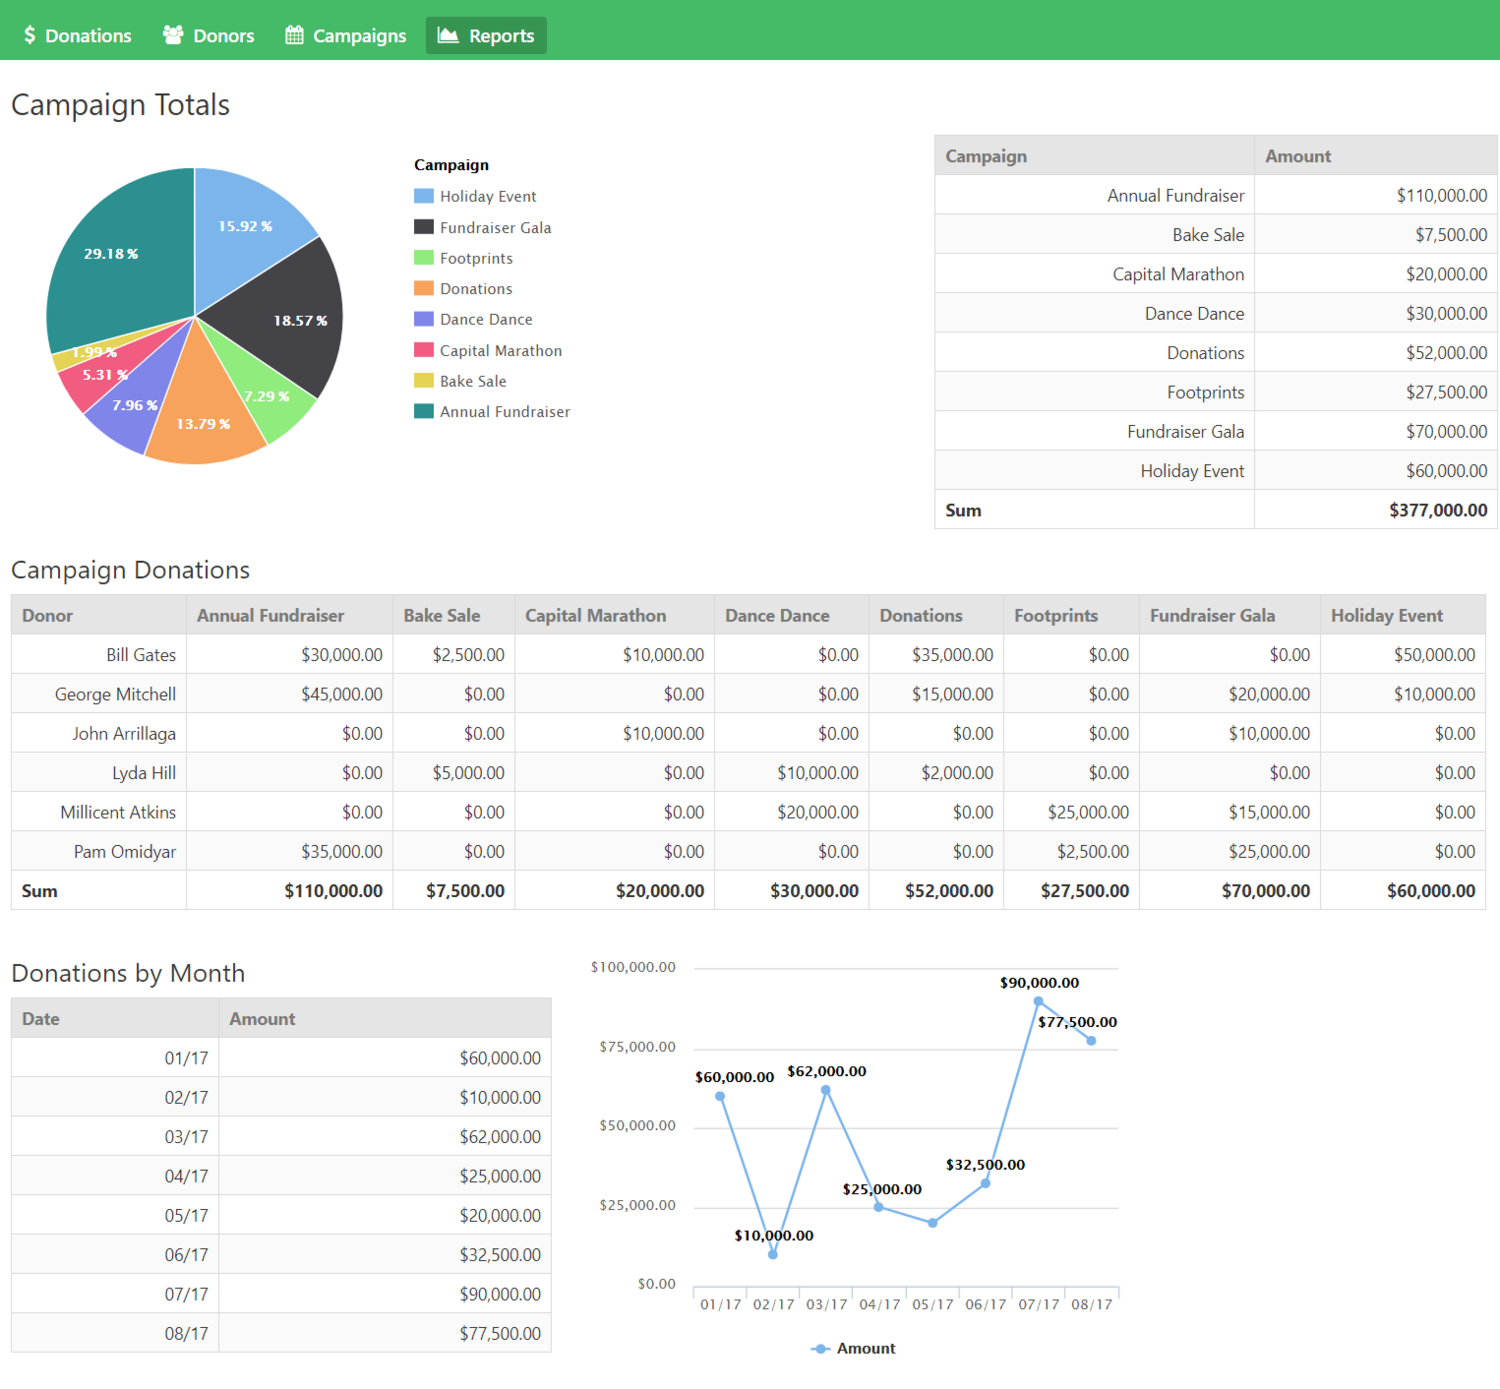The height and width of the screenshot is (1389, 1500).
Task: Click Bill Gates in the donor column
Action: (x=140, y=654)
